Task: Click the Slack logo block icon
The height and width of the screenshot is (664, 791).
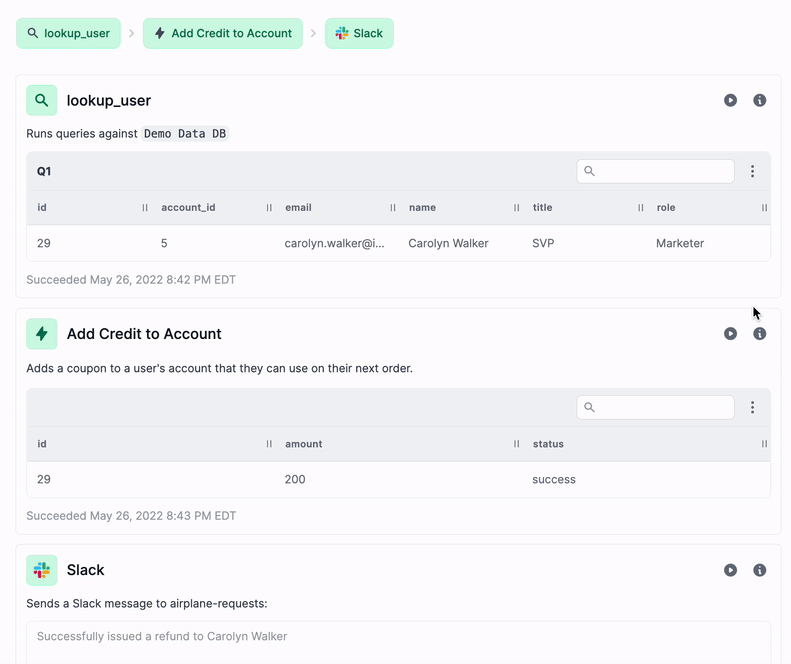Action: (x=42, y=570)
